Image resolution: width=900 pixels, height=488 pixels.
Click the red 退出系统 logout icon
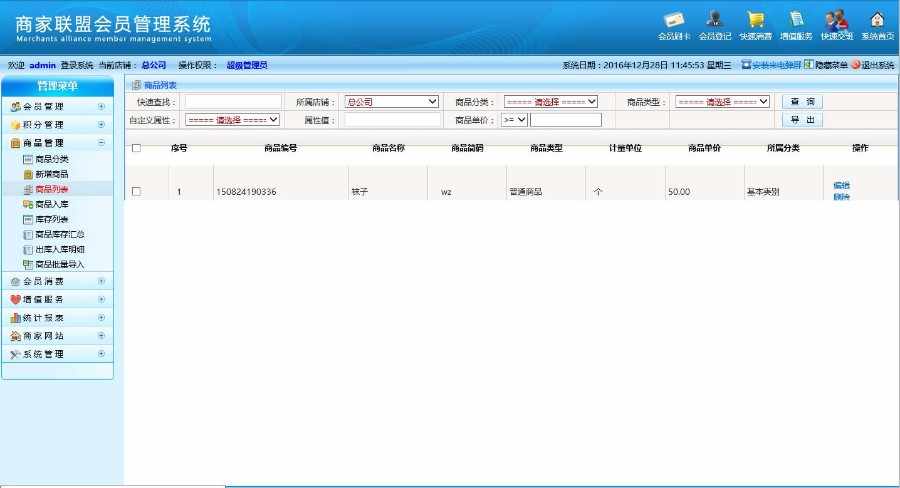(855, 65)
